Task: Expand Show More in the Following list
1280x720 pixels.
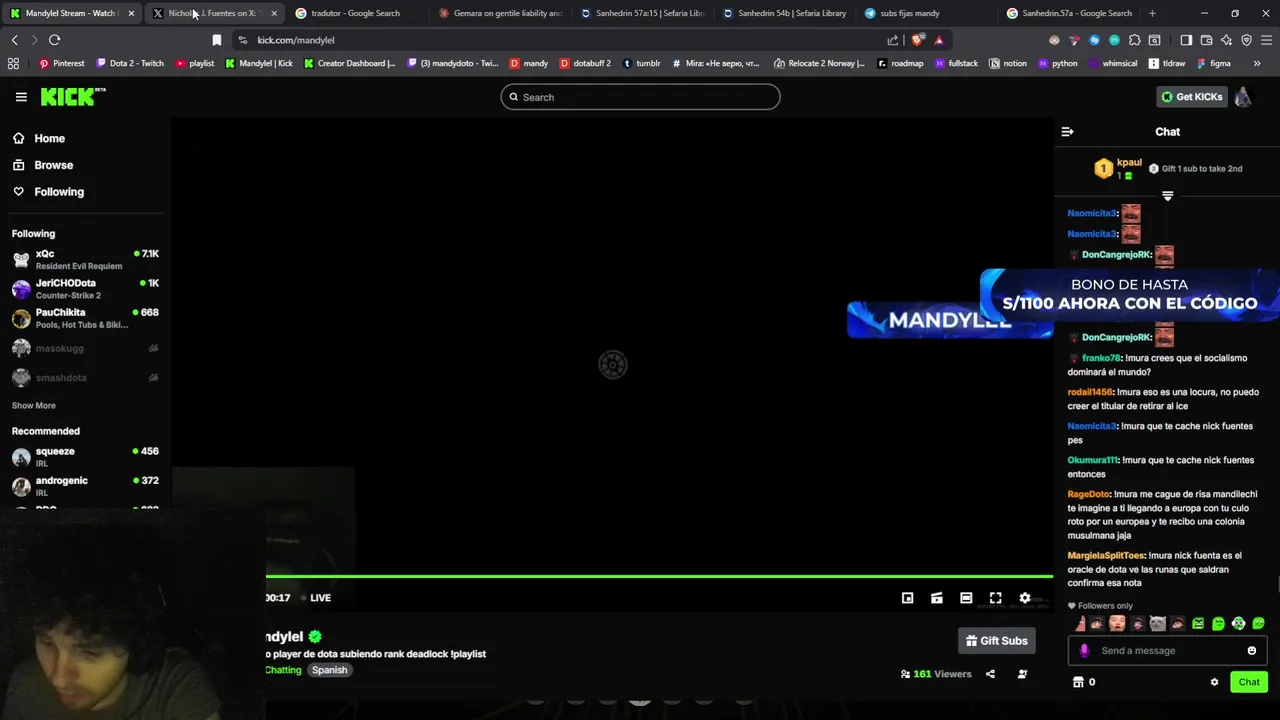Action: point(34,406)
